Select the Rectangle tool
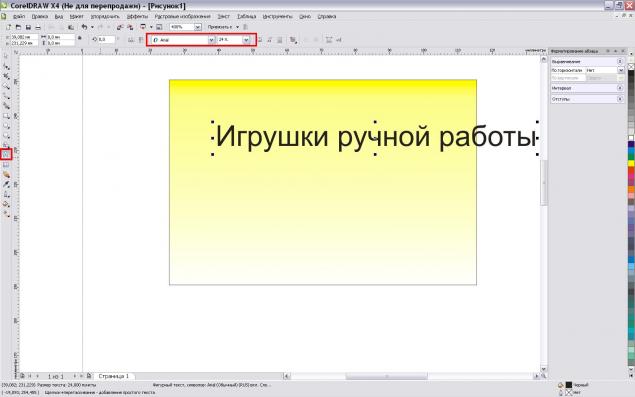The height and width of the screenshot is (397, 635). point(6,116)
